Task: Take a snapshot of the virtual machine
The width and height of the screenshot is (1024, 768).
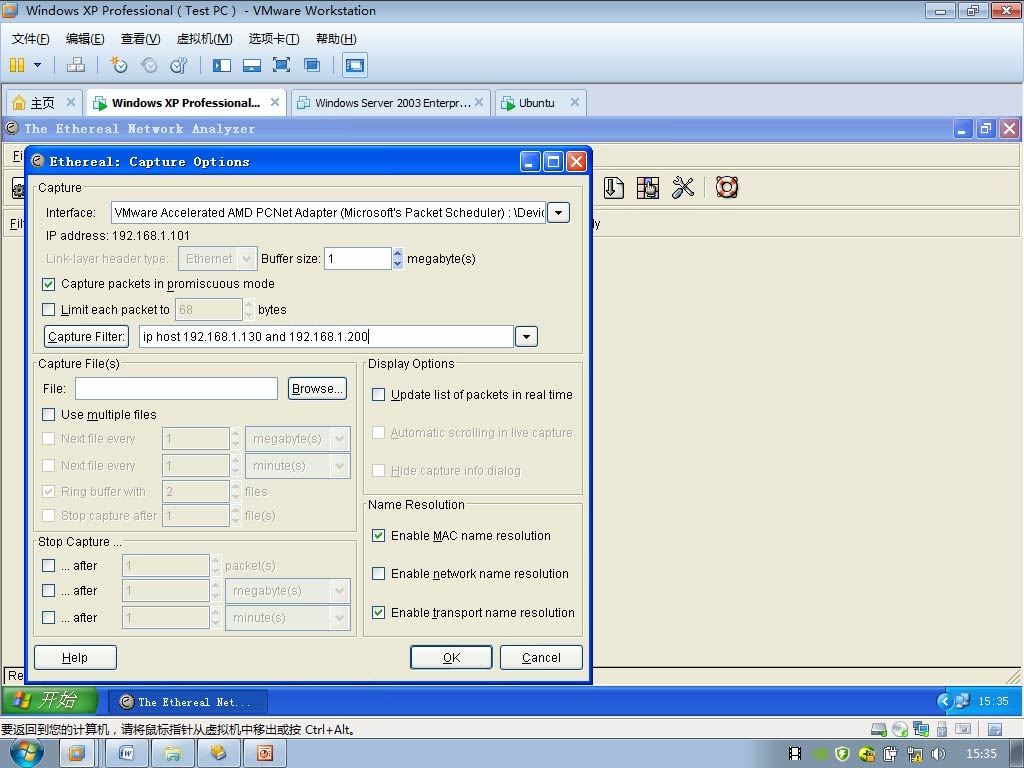Action: (x=119, y=65)
